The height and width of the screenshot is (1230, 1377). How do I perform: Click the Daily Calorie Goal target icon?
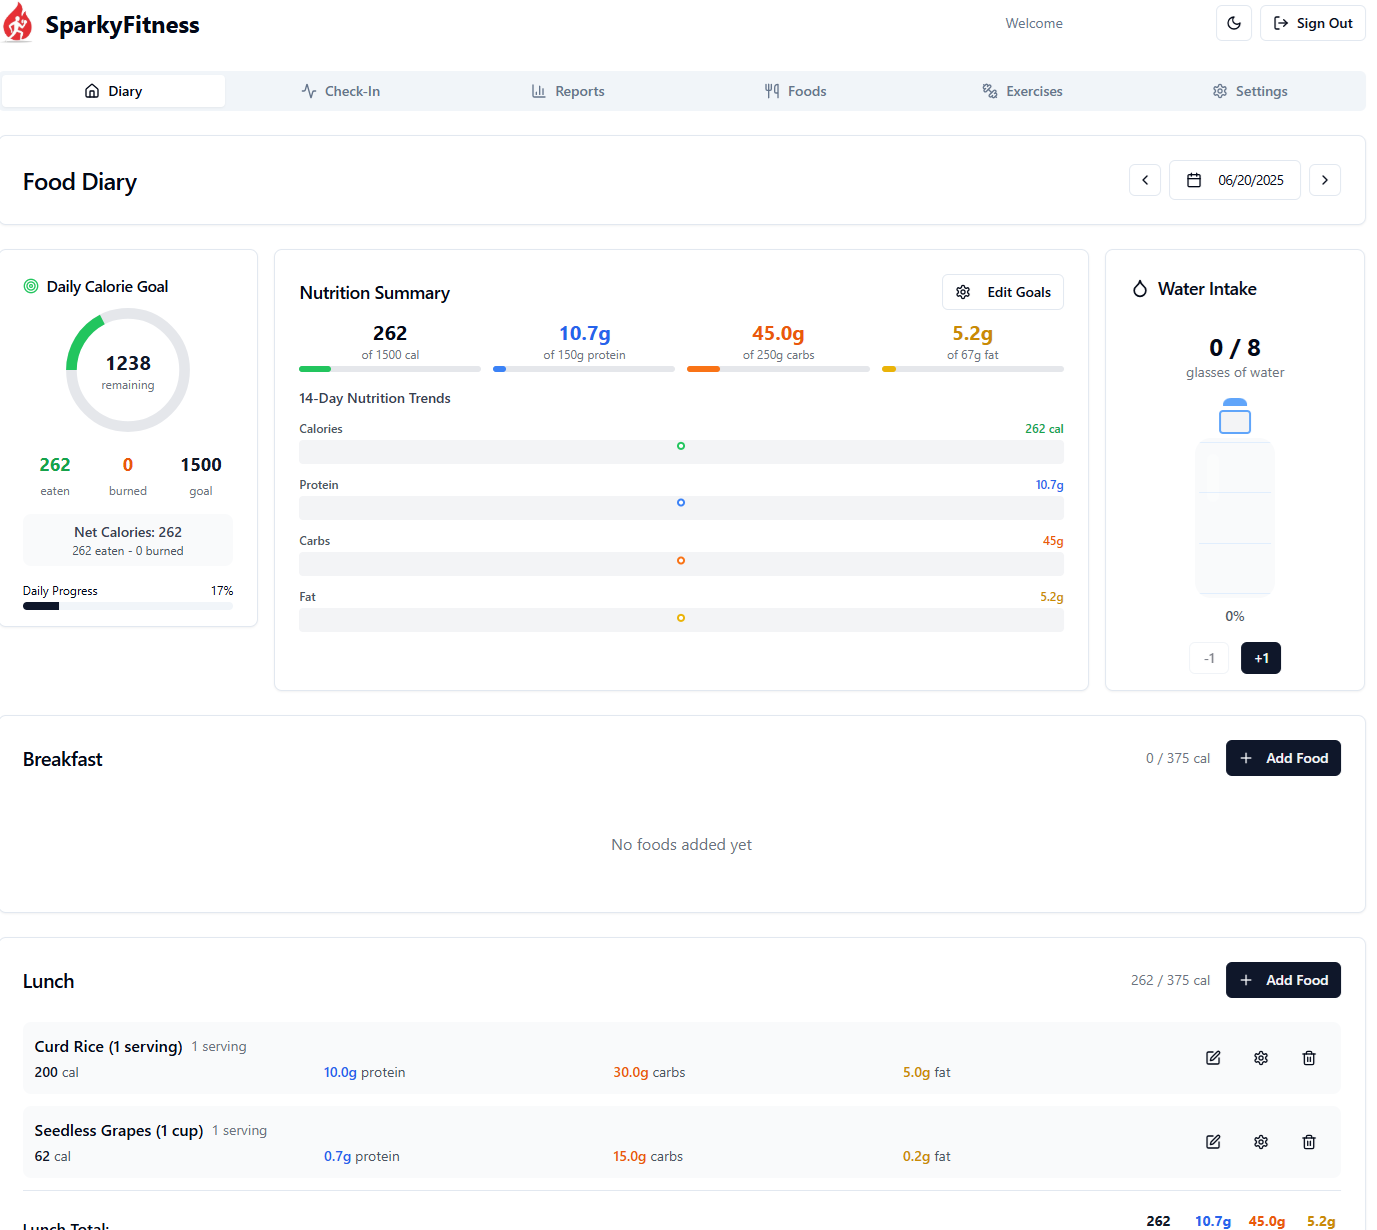click(31, 286)
